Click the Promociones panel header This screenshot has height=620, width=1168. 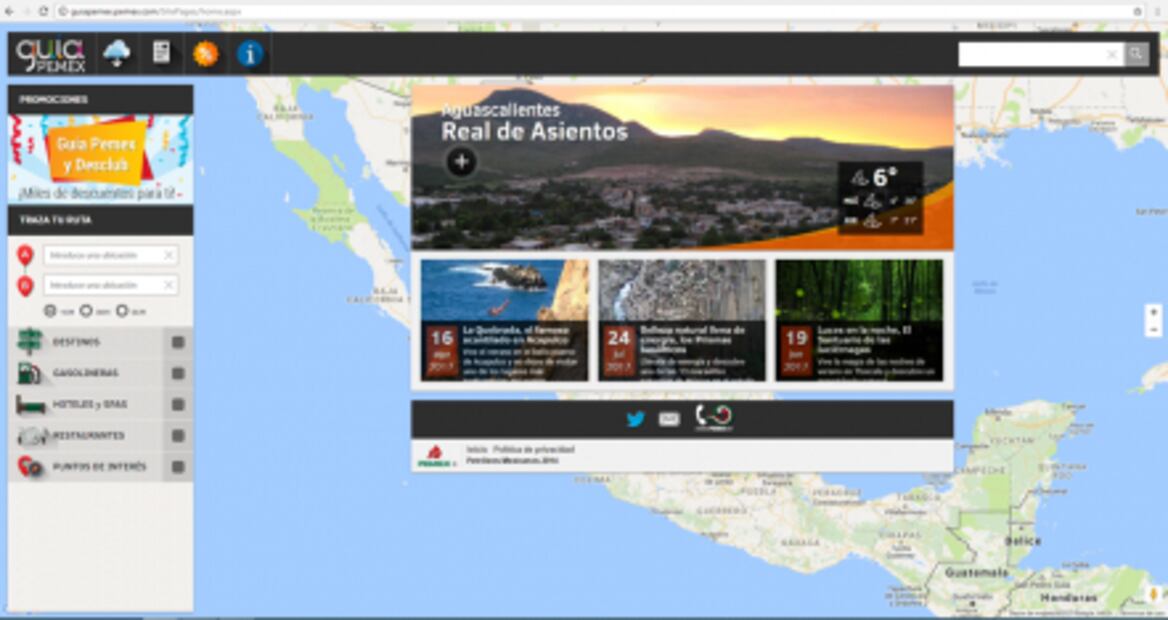[100, 100]
